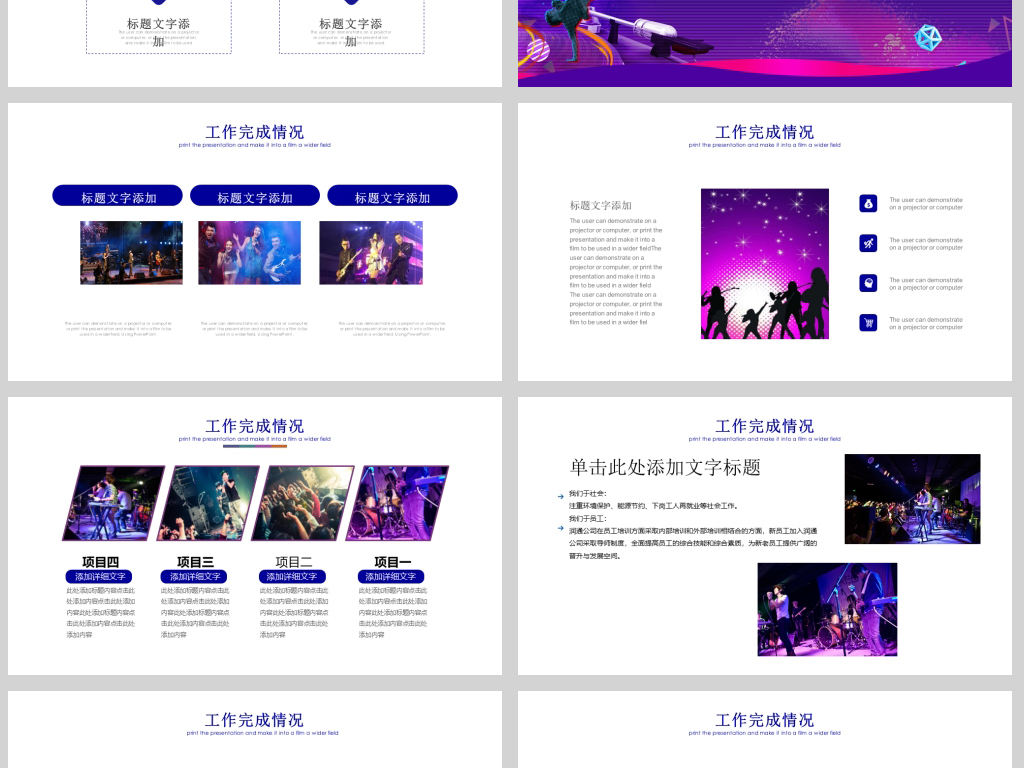Select the leftmost concert photo on 工作完成情况 slide

(x=131, y=252)
